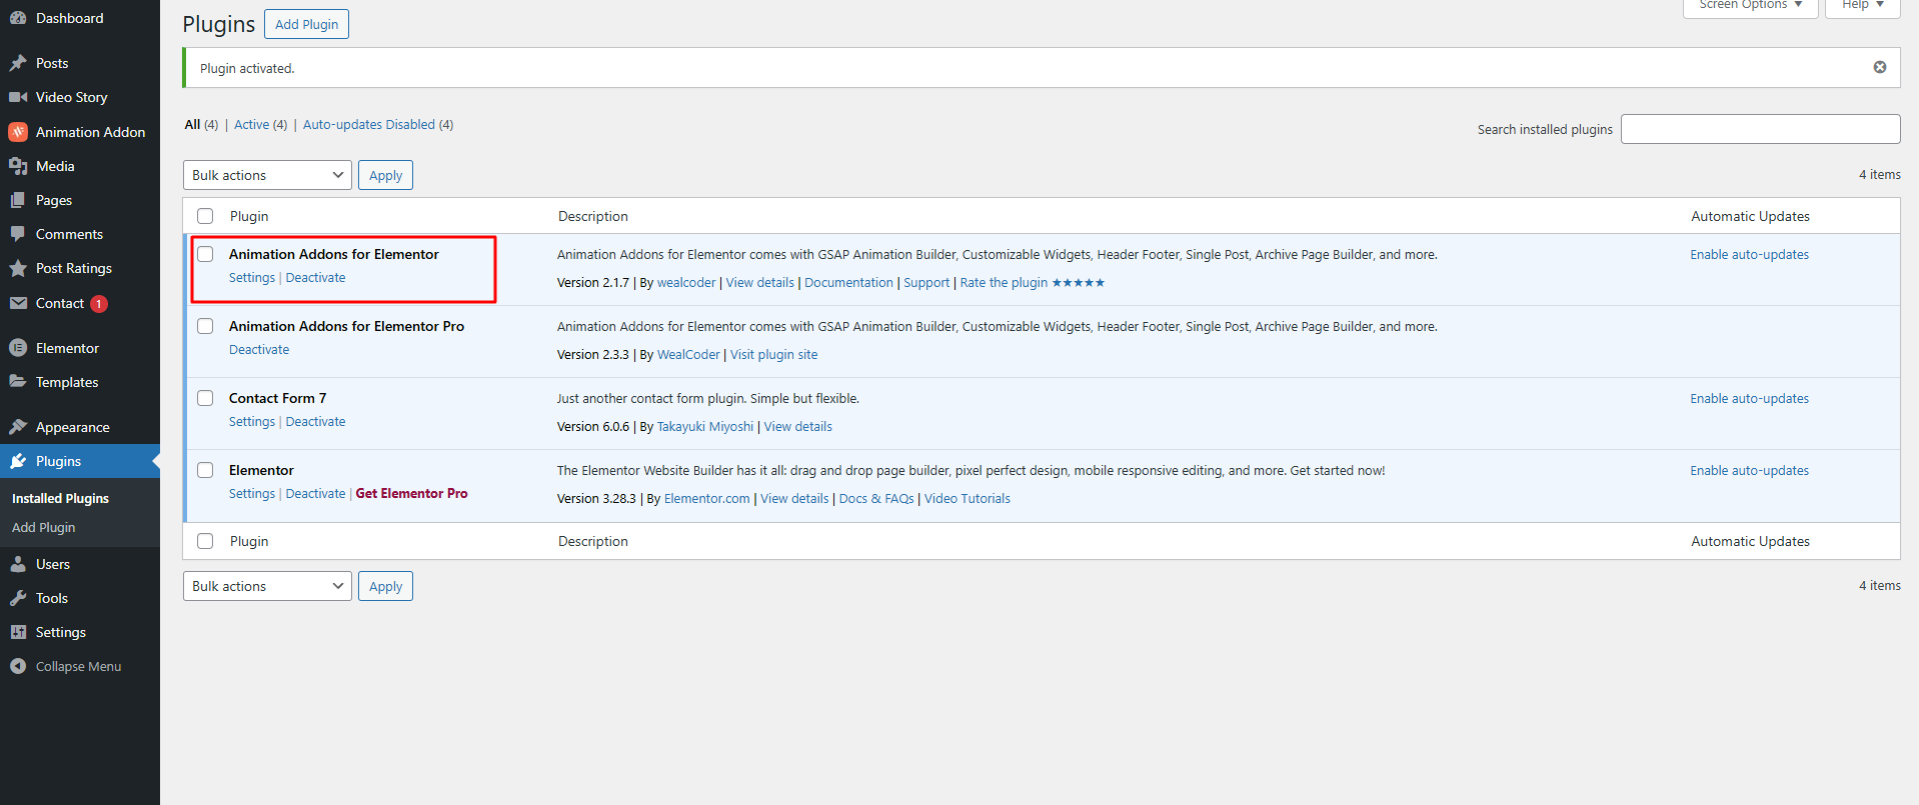Open wealcoder author link
The width and height of the screenshot is (1919, 805).
[686, 283]
